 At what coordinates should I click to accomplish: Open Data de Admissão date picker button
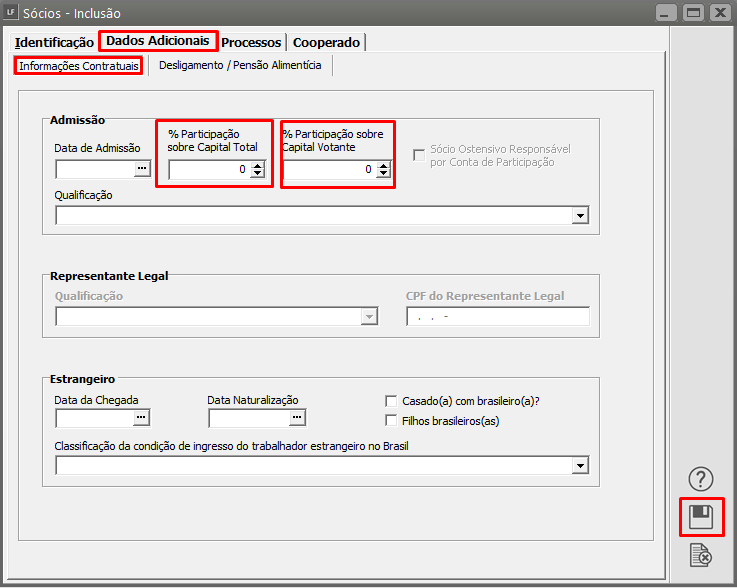coord(141,169)
